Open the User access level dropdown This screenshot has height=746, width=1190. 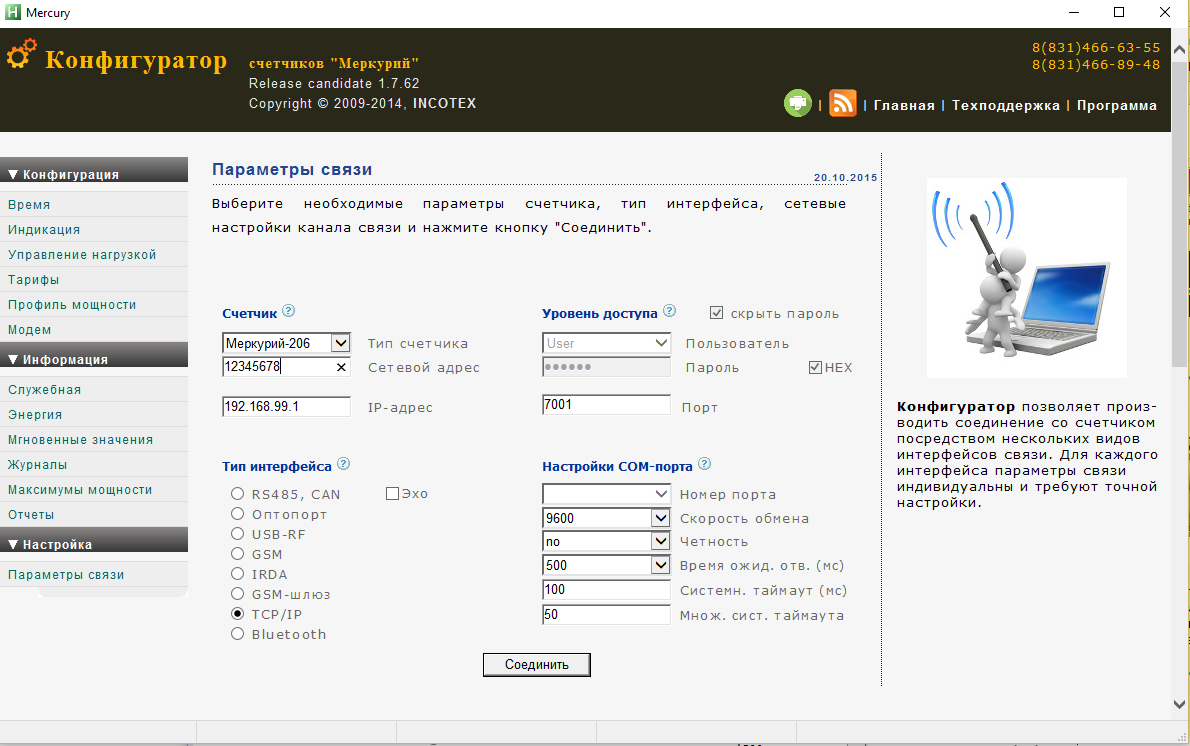(x=606, y=343)
